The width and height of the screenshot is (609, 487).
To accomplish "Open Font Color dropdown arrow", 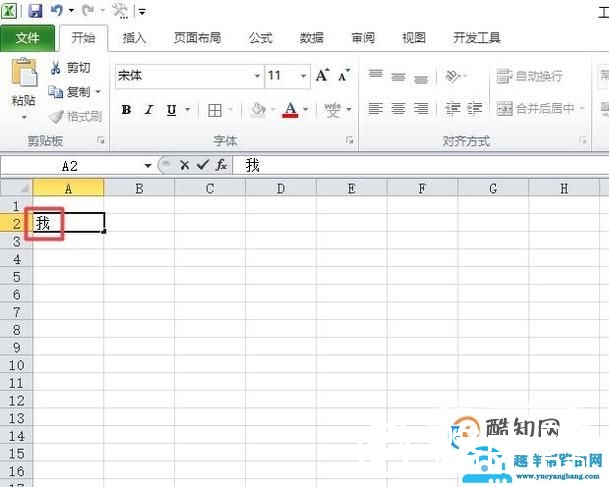I will point(306,110).
